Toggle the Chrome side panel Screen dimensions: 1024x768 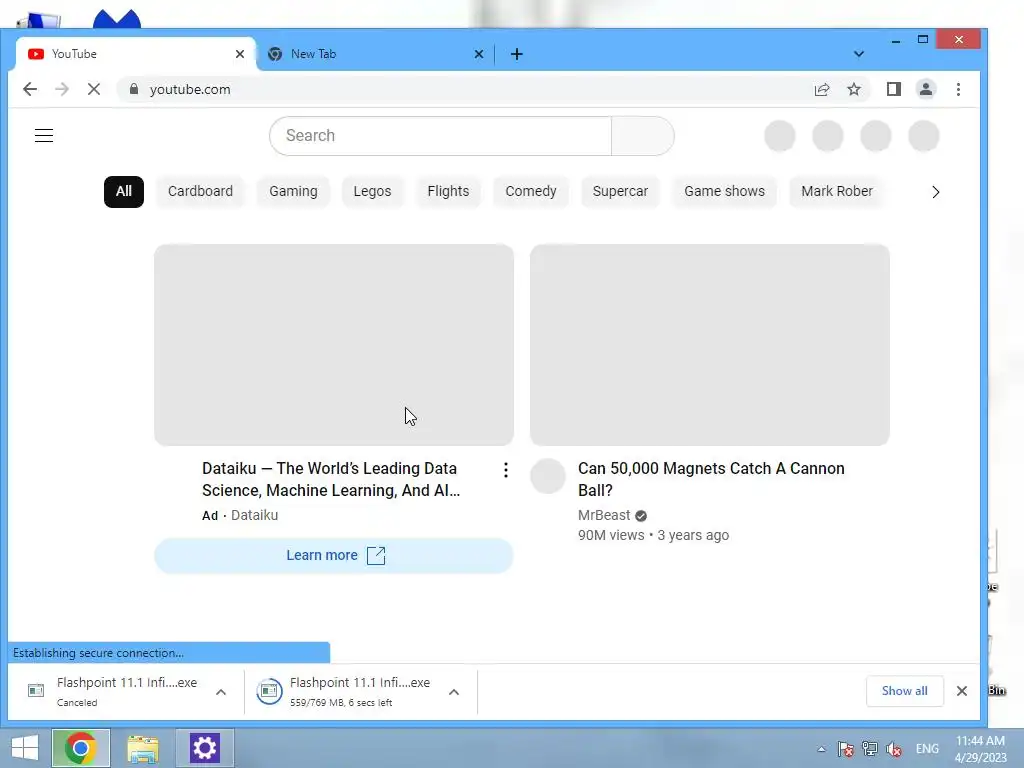893,89
